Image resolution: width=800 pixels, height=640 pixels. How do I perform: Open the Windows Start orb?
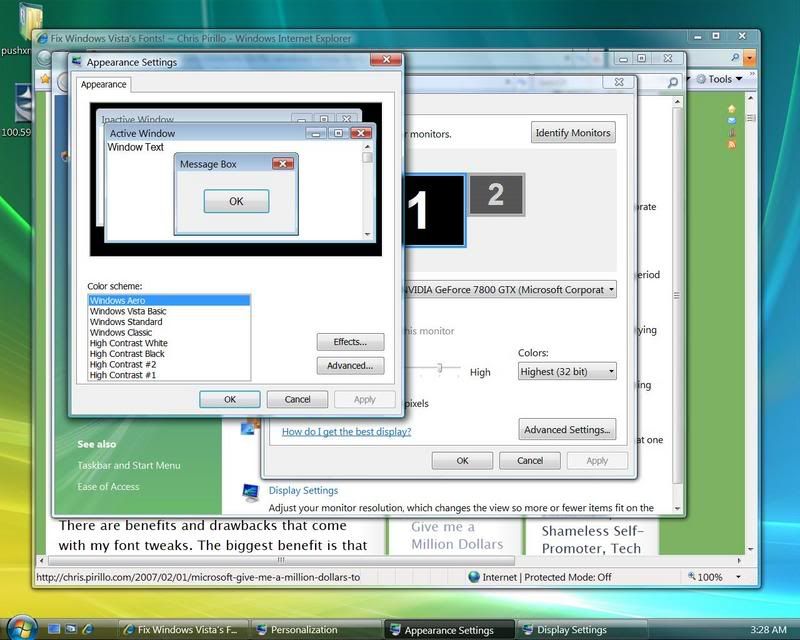[x=20, y=627]
